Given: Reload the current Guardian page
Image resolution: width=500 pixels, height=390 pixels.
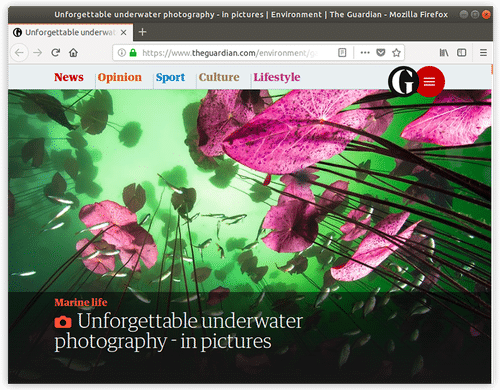Looking at the screenshot, I should (x=56, y=53).
